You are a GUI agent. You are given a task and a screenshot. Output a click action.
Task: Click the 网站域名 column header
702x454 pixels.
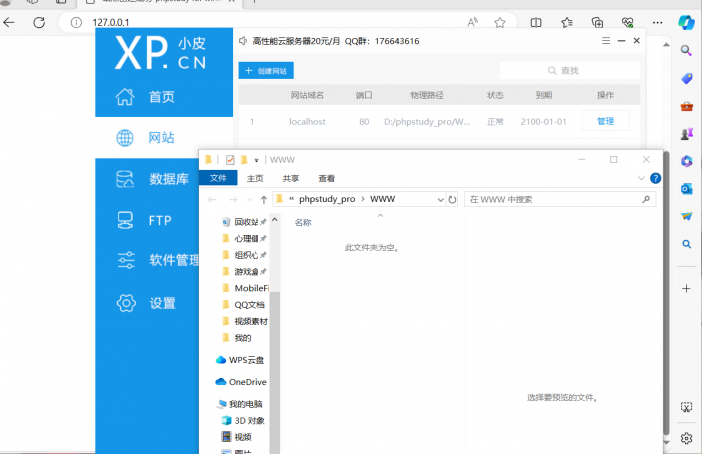pyautogui.click(x=307, y=95)
